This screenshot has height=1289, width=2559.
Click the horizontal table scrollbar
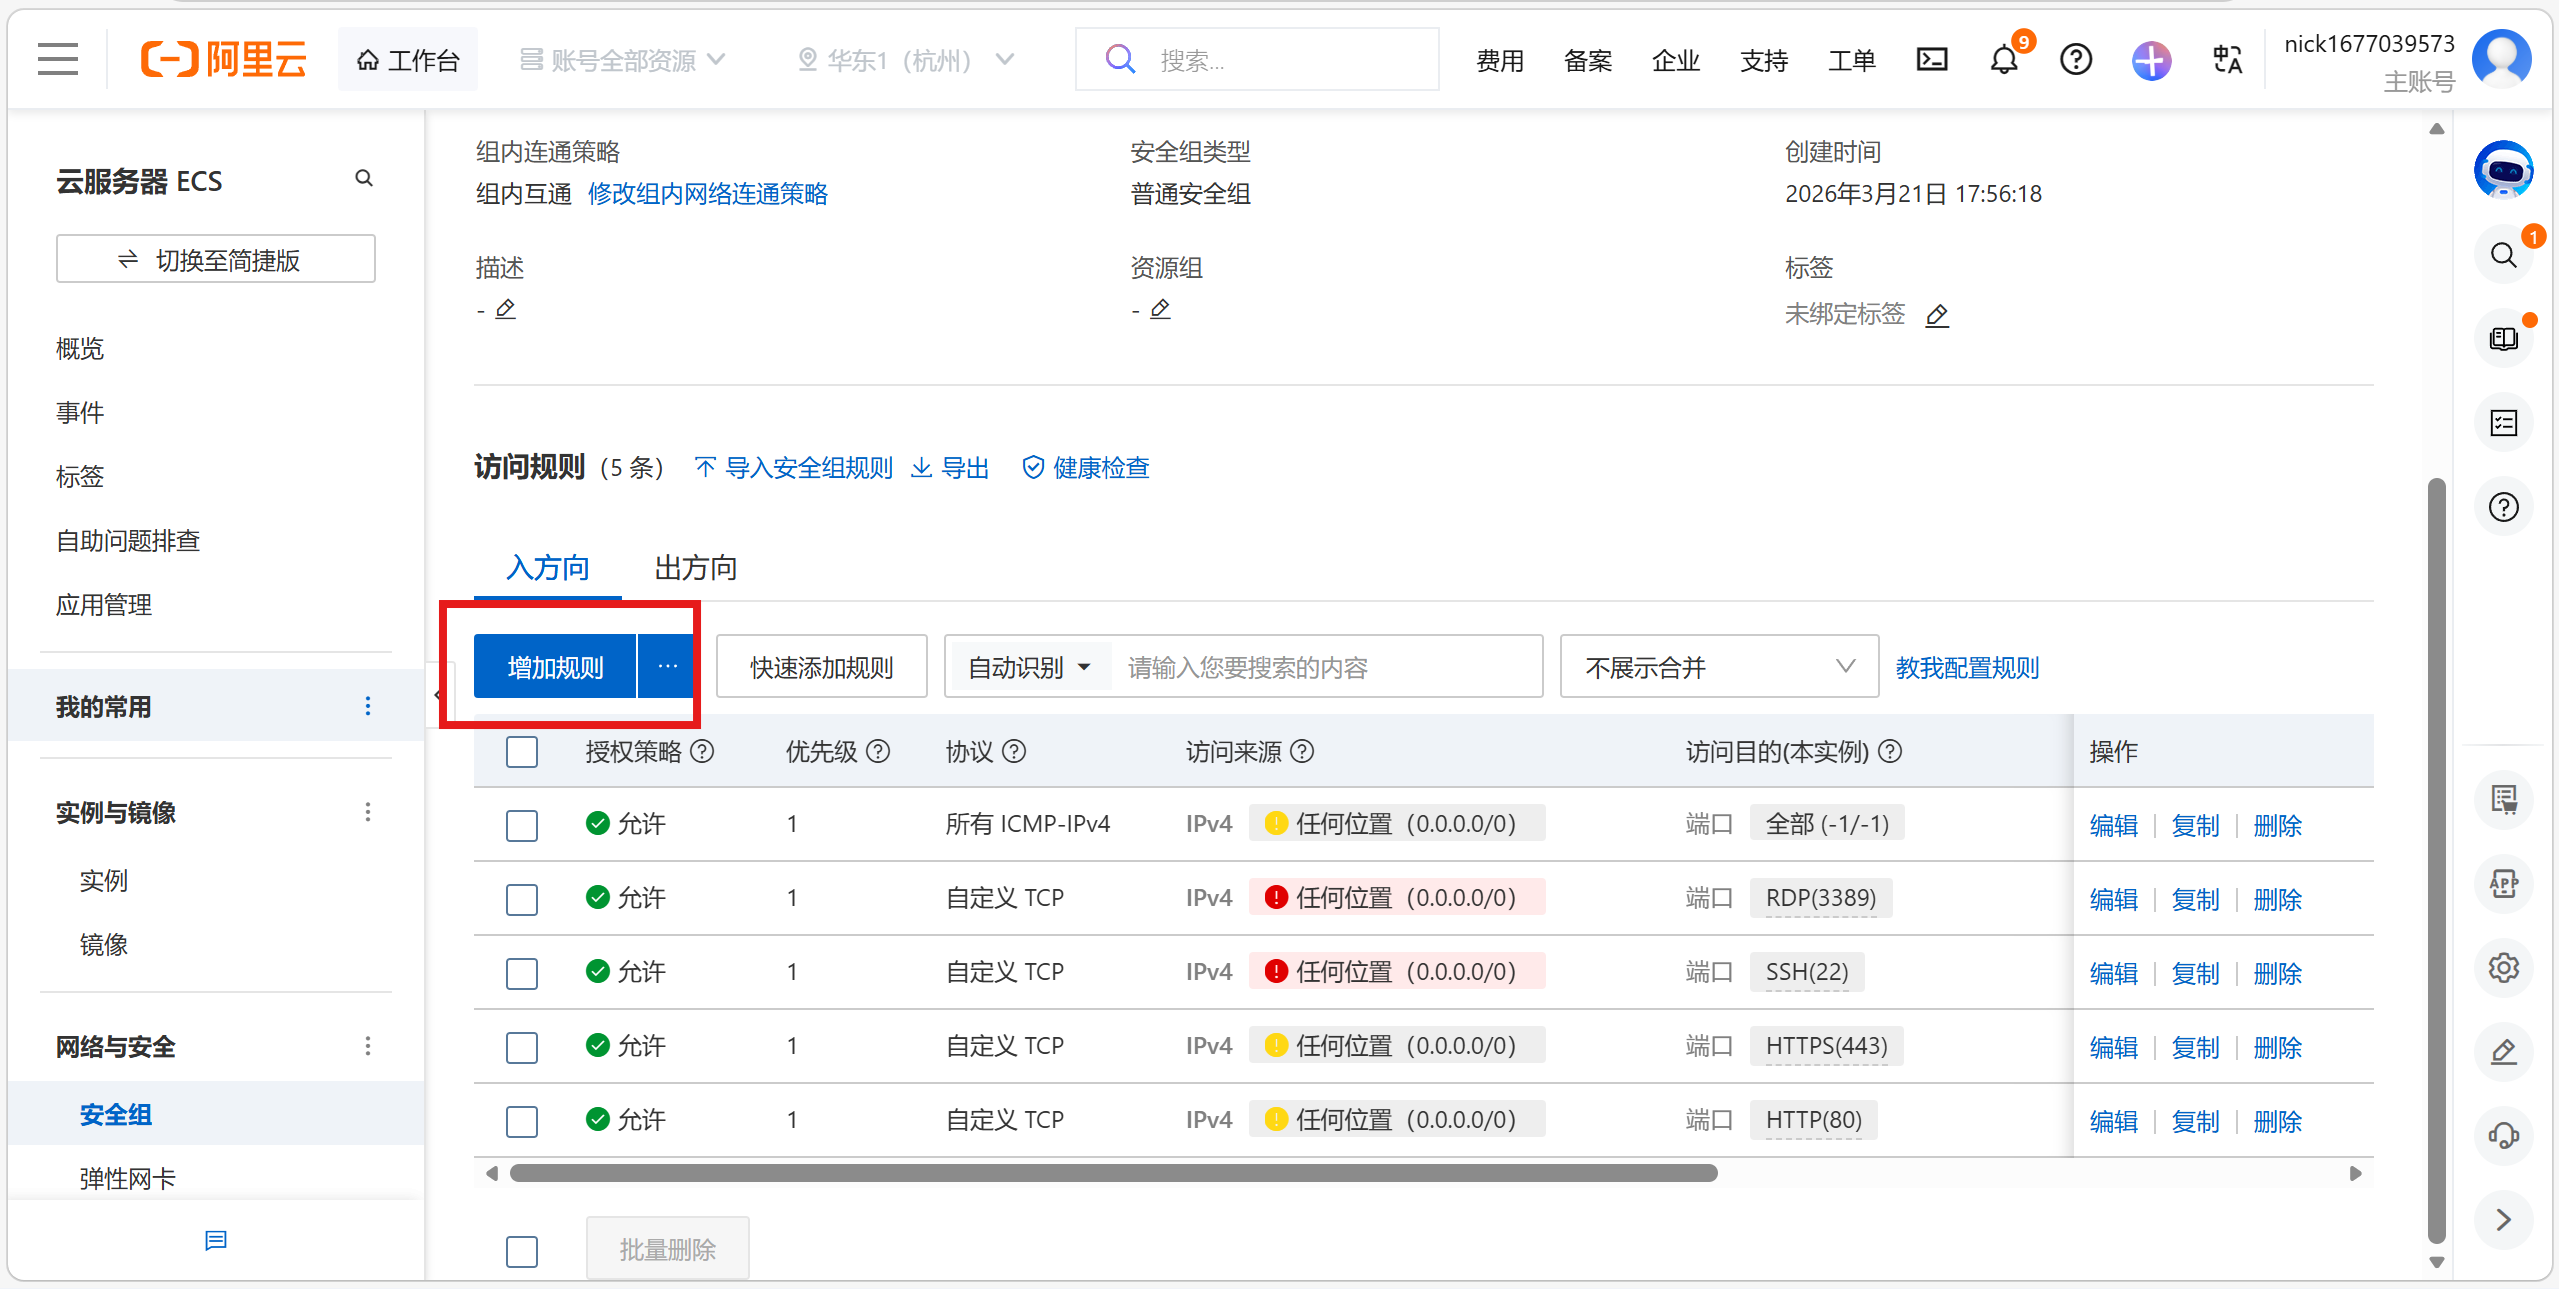click(1112, 1173)
